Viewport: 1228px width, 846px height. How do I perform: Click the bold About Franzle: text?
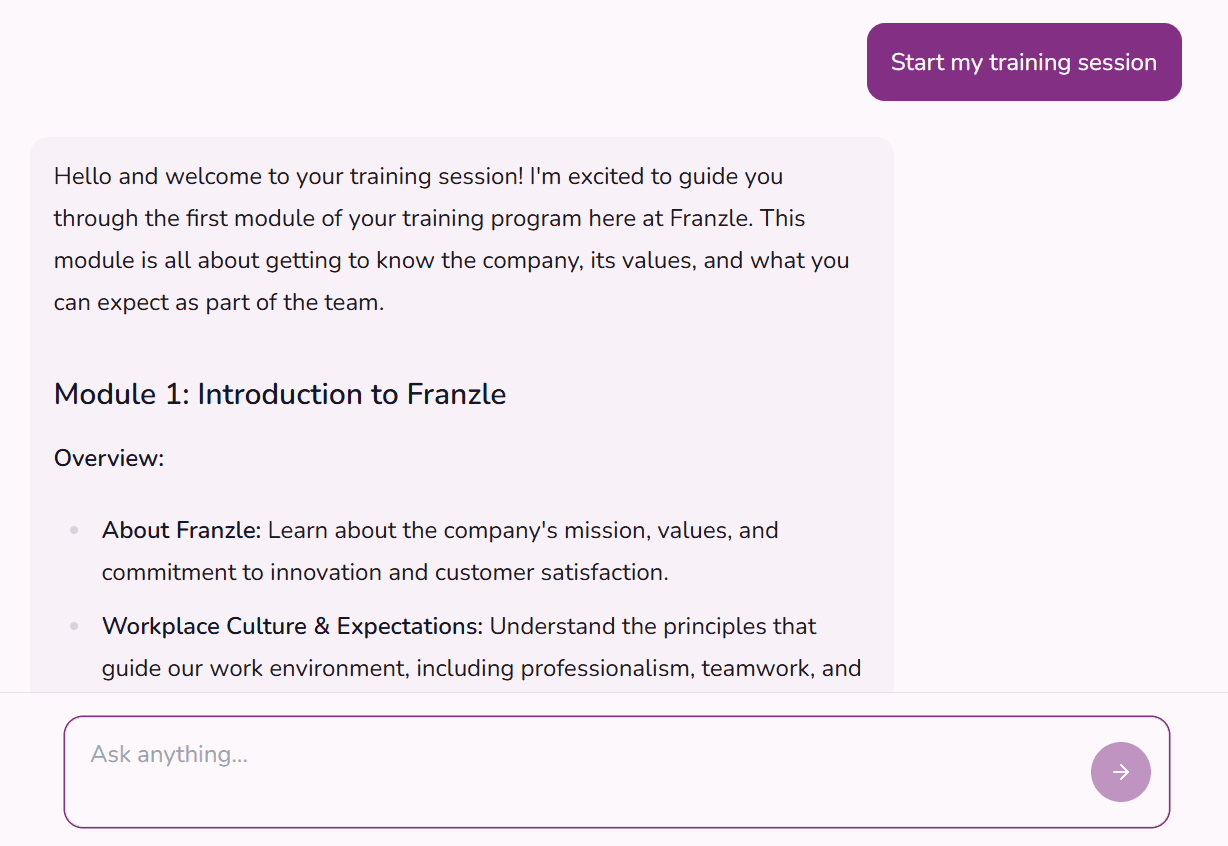click(x=181, y=530)
